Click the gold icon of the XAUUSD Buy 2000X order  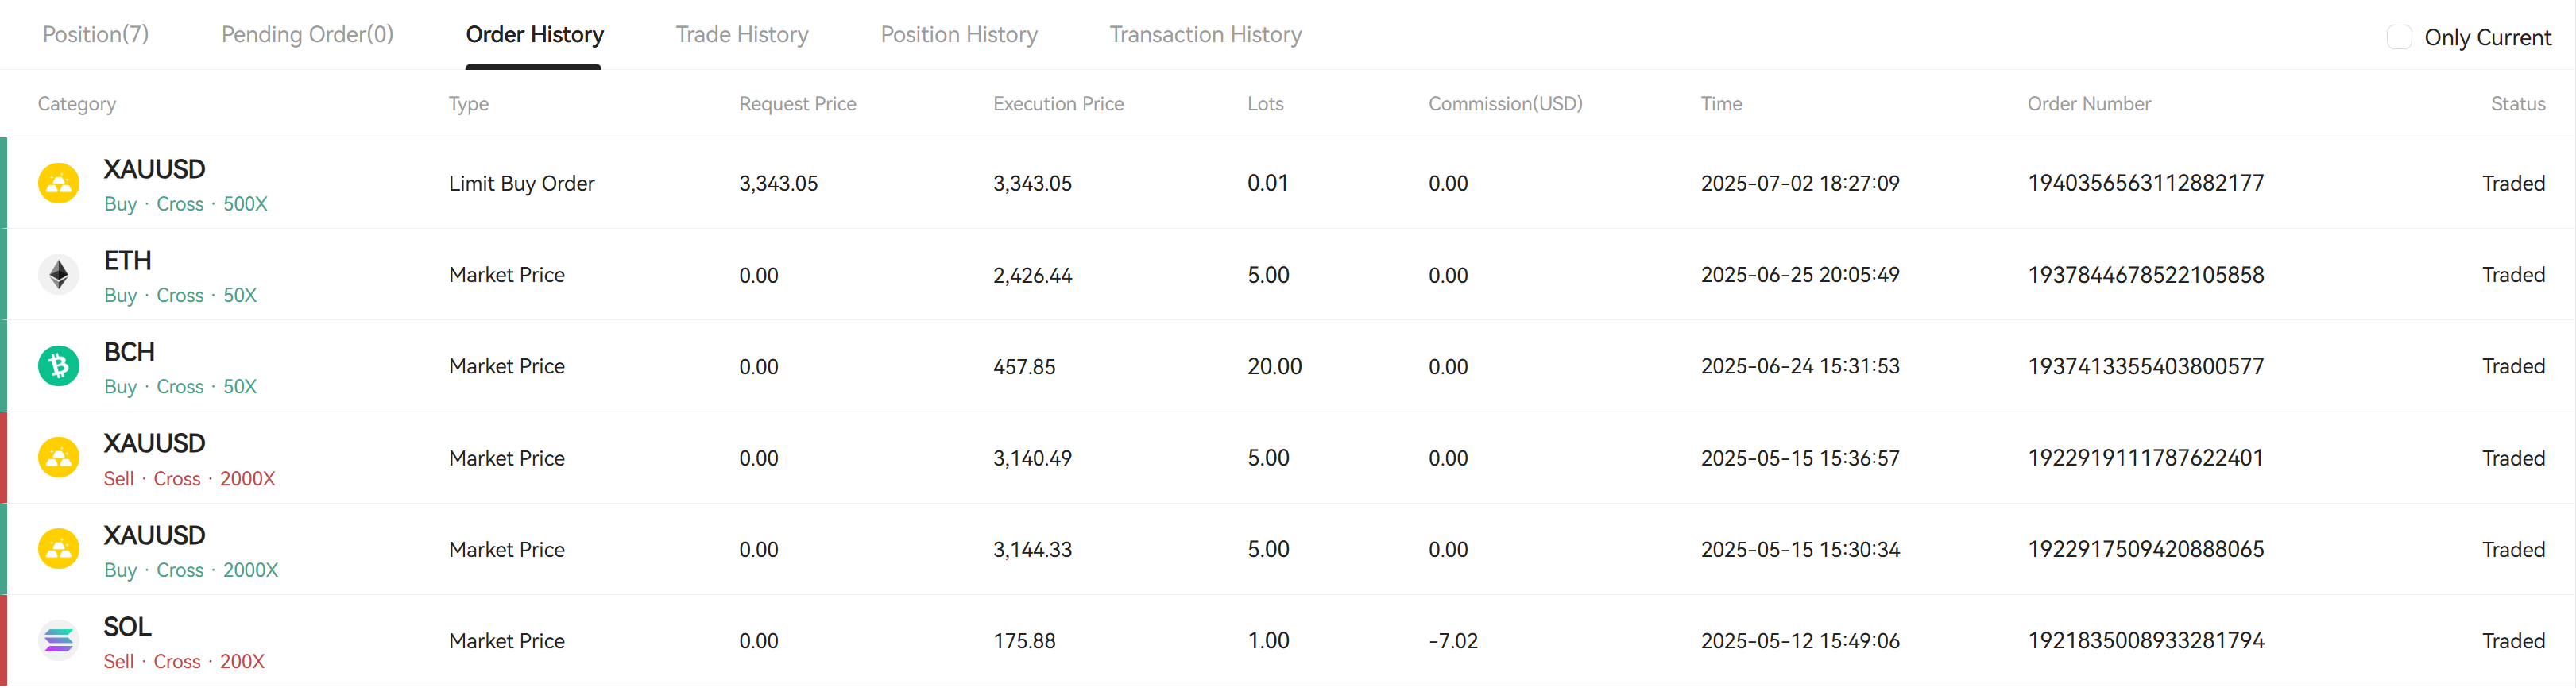point(59,549)
